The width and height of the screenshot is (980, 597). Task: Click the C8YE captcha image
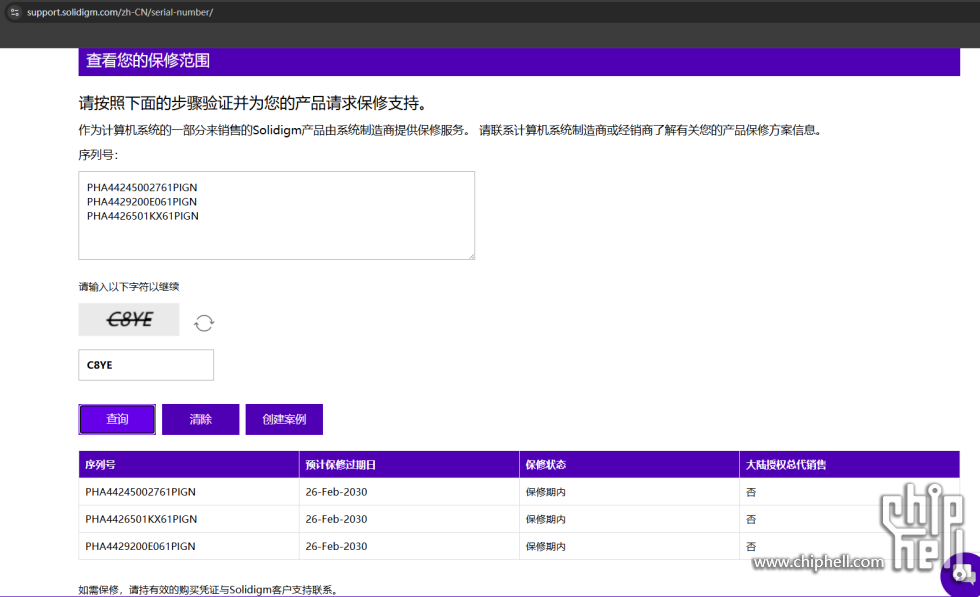(x=129, y=319)
